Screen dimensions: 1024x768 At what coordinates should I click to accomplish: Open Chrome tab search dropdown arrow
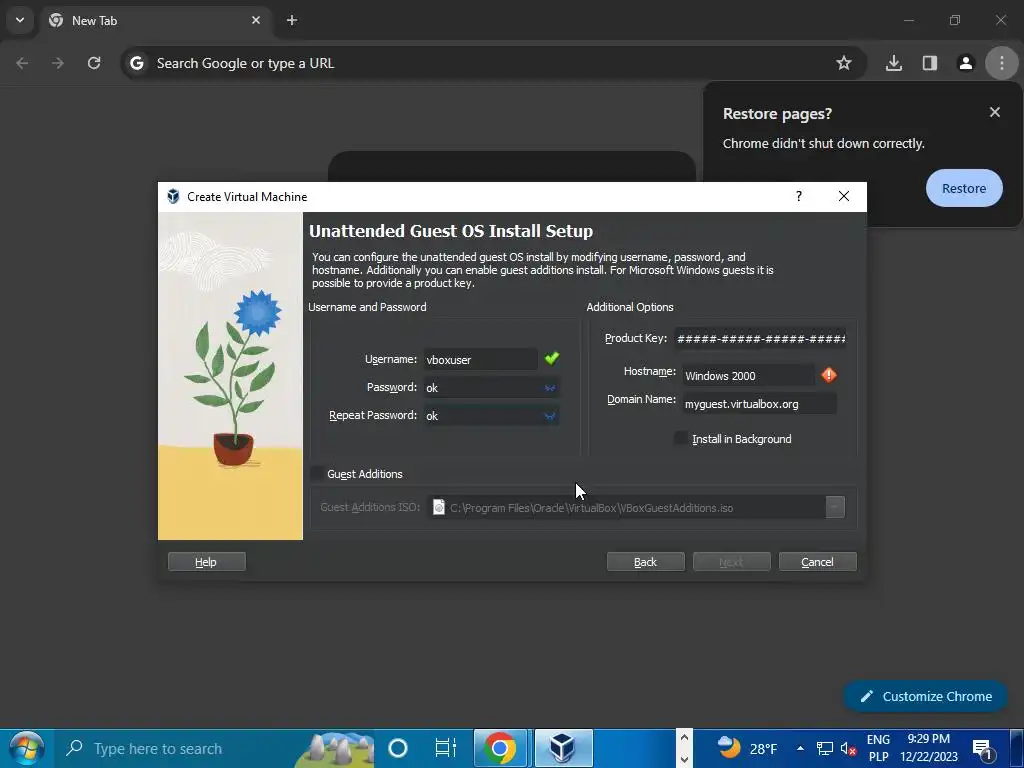[20, 20]
